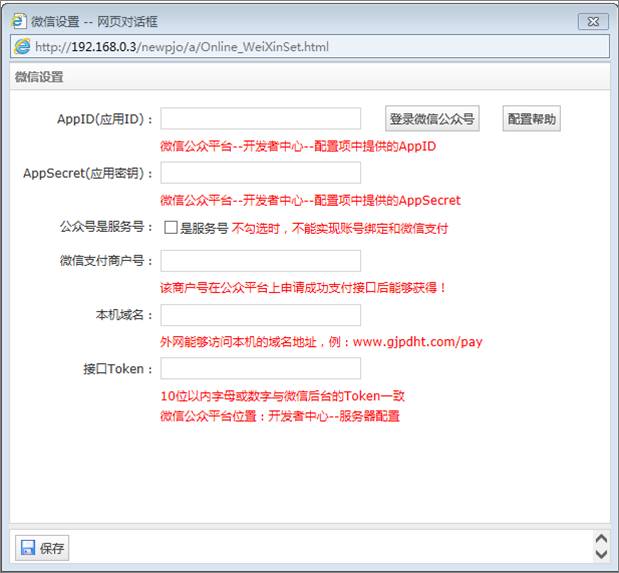
Task: Enable the 是服务号 checkbox
Action: coord(171,227)
